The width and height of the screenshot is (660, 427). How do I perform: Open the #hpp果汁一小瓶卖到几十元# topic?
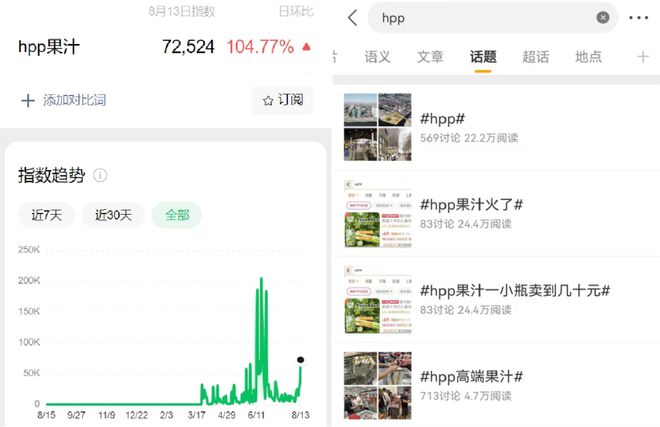496,299
